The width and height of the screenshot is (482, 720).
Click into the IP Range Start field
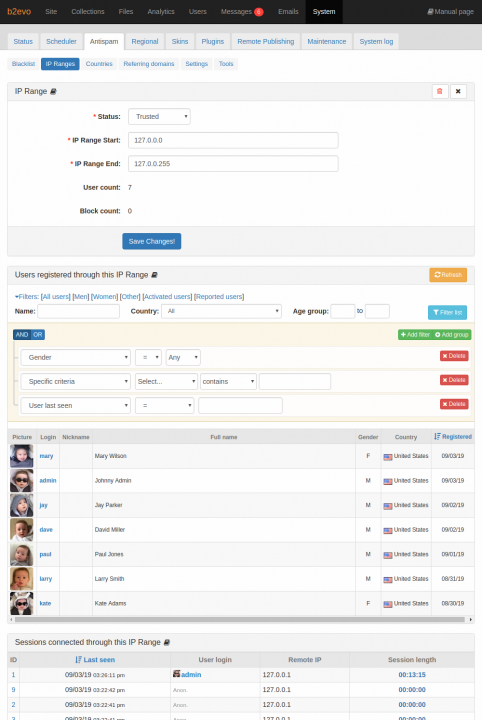233,140
